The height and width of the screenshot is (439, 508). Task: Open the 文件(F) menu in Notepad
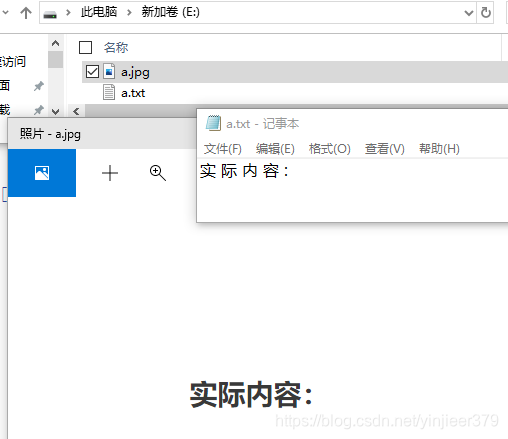(223, 149)
